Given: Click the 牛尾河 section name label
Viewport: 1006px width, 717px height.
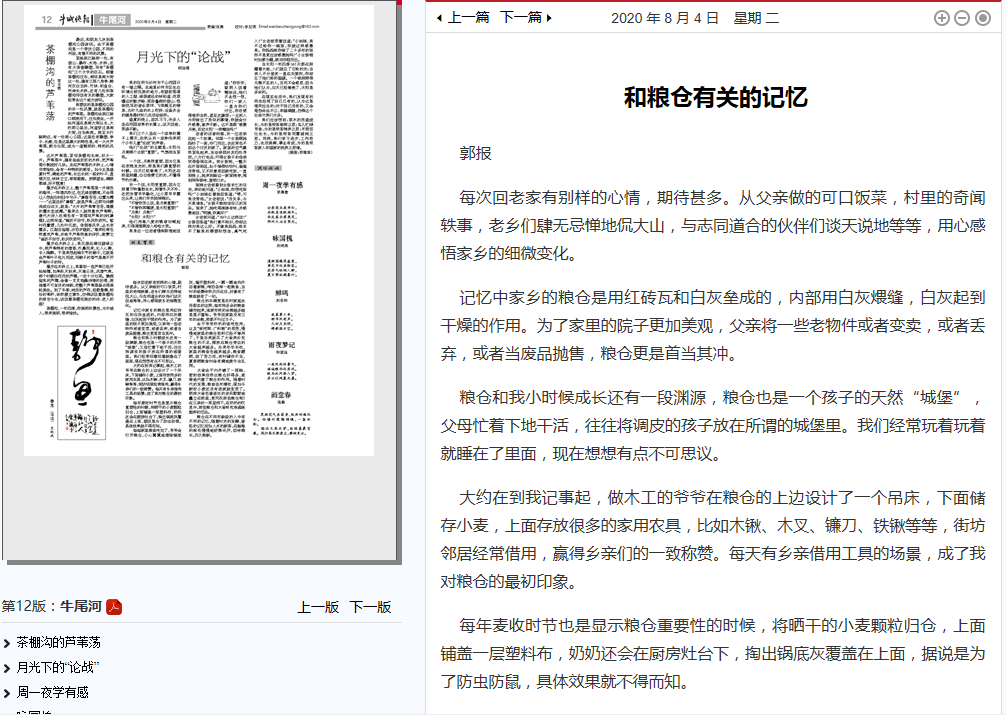Looking at the screenshot, I should point(81,606).
